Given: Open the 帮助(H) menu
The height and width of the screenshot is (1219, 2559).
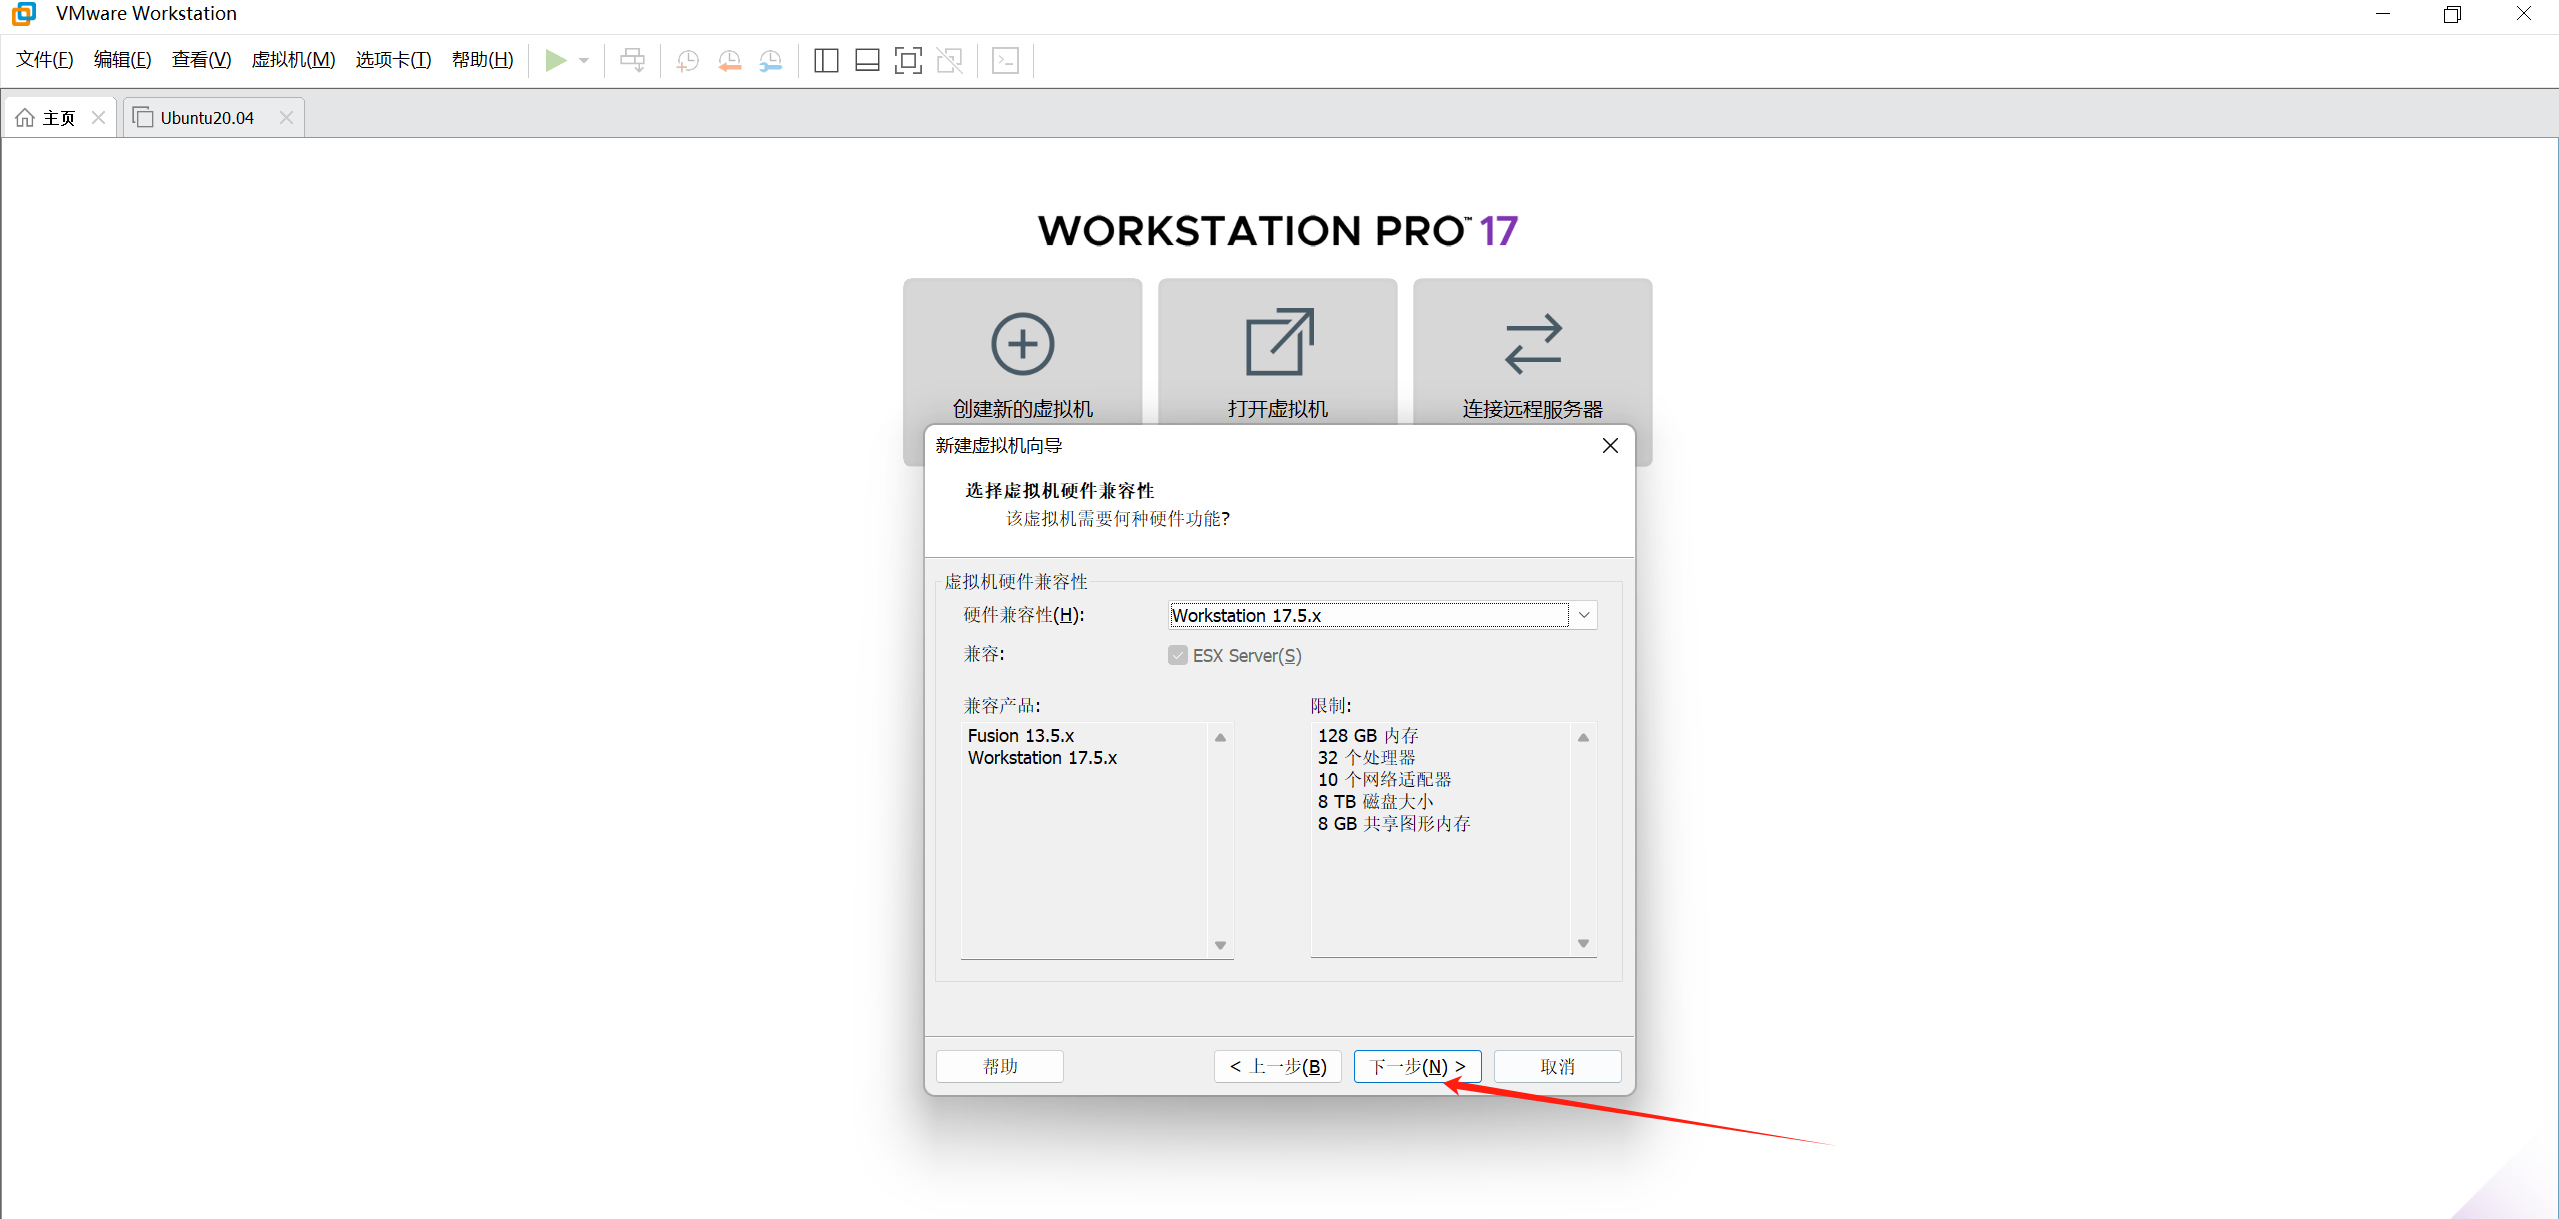Looking at the screenshot, I should pos(482,60).
